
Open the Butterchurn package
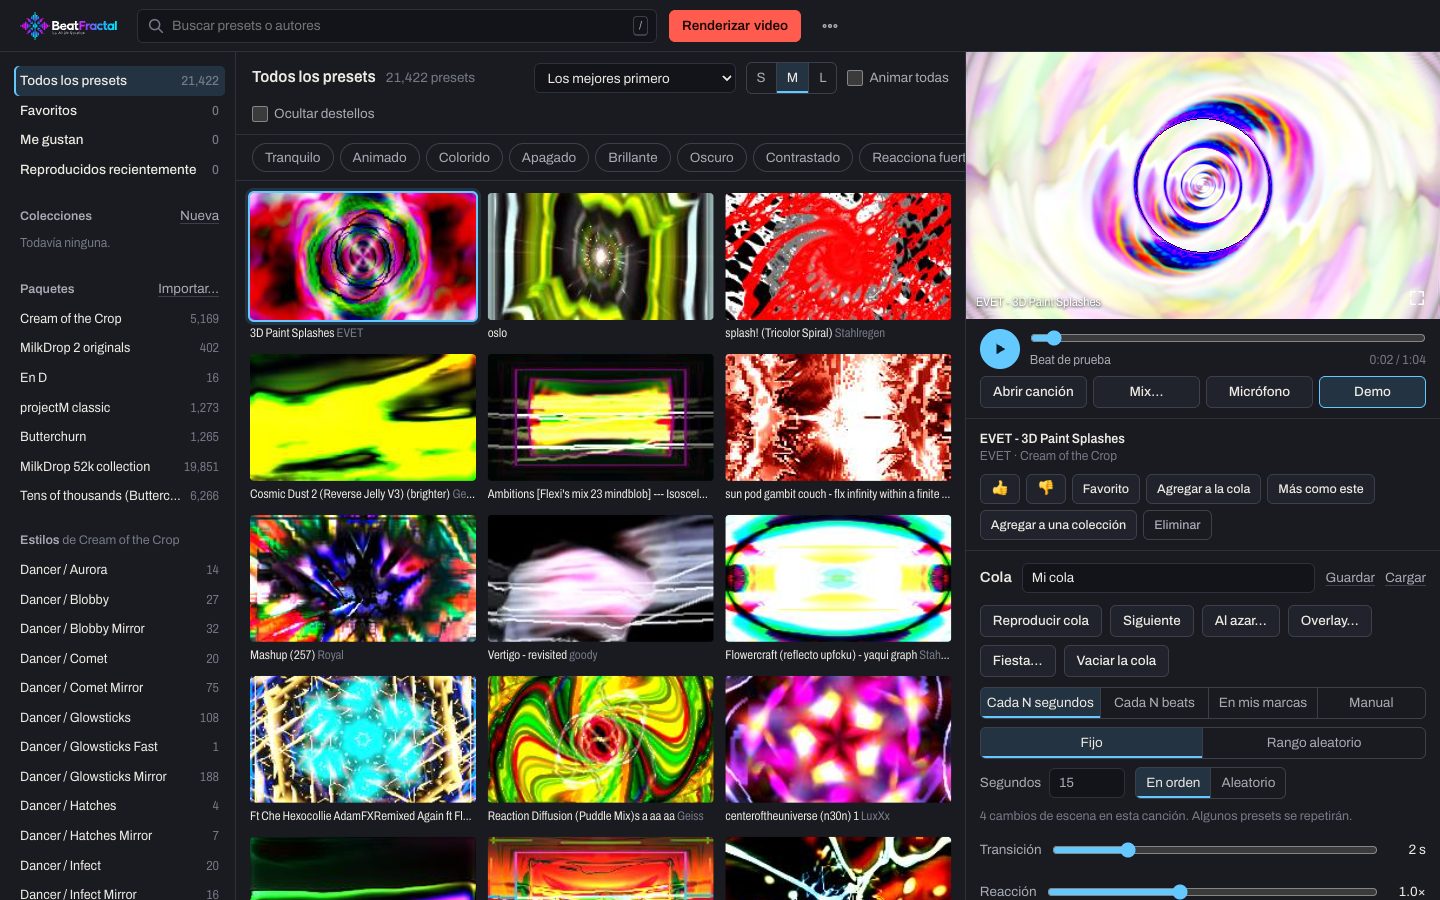tap(119, 437)
